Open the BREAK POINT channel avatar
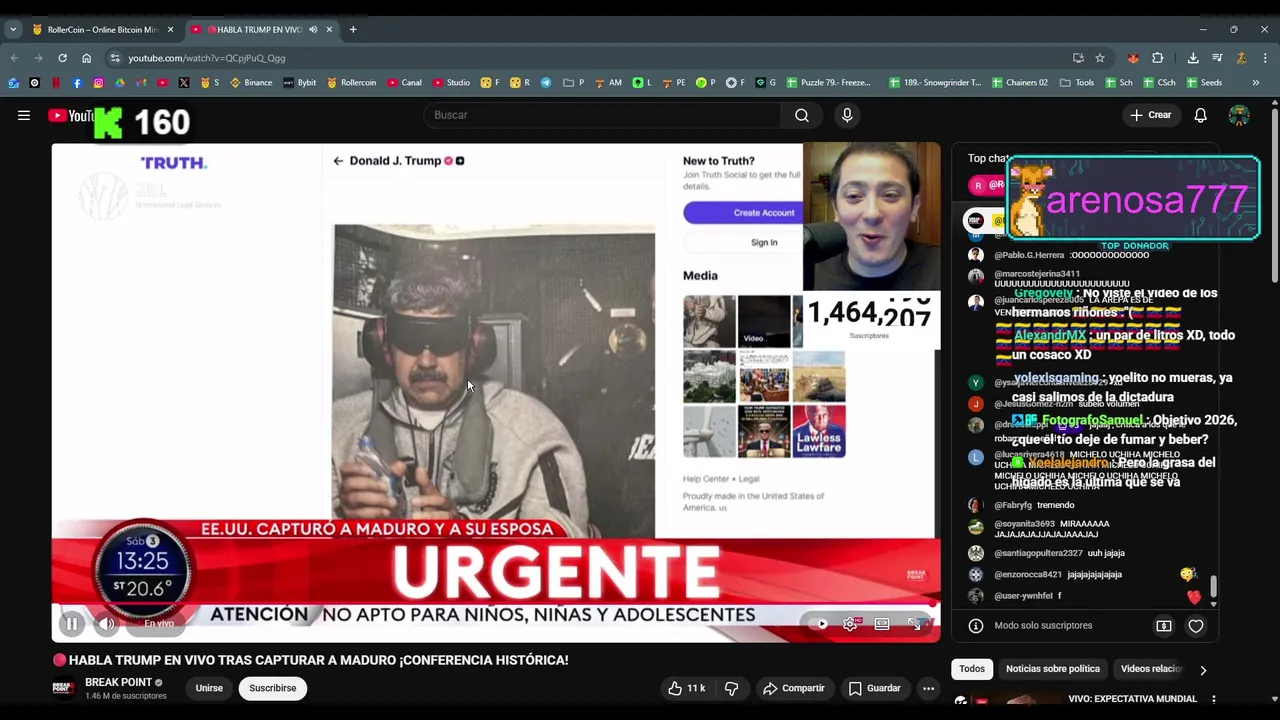Viewport: 1280px width, 720px height. tap(63, 688)
